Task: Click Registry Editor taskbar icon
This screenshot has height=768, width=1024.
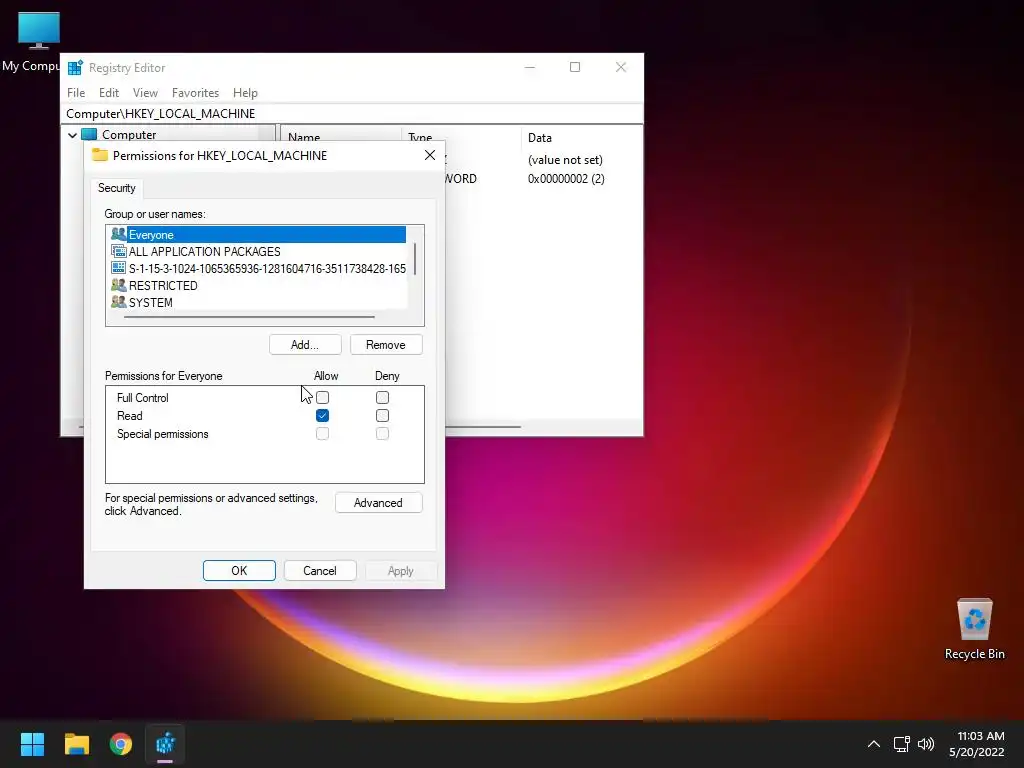Action: pos(165,744)
